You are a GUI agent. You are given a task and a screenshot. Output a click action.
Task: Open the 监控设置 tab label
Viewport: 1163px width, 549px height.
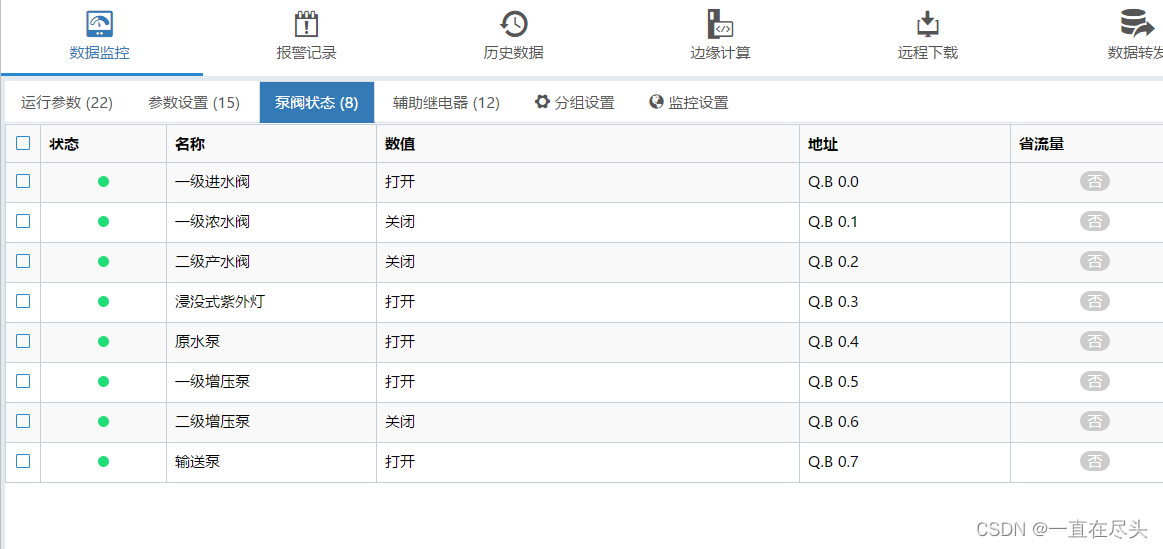pyautogui.click(x=699, y=102)
